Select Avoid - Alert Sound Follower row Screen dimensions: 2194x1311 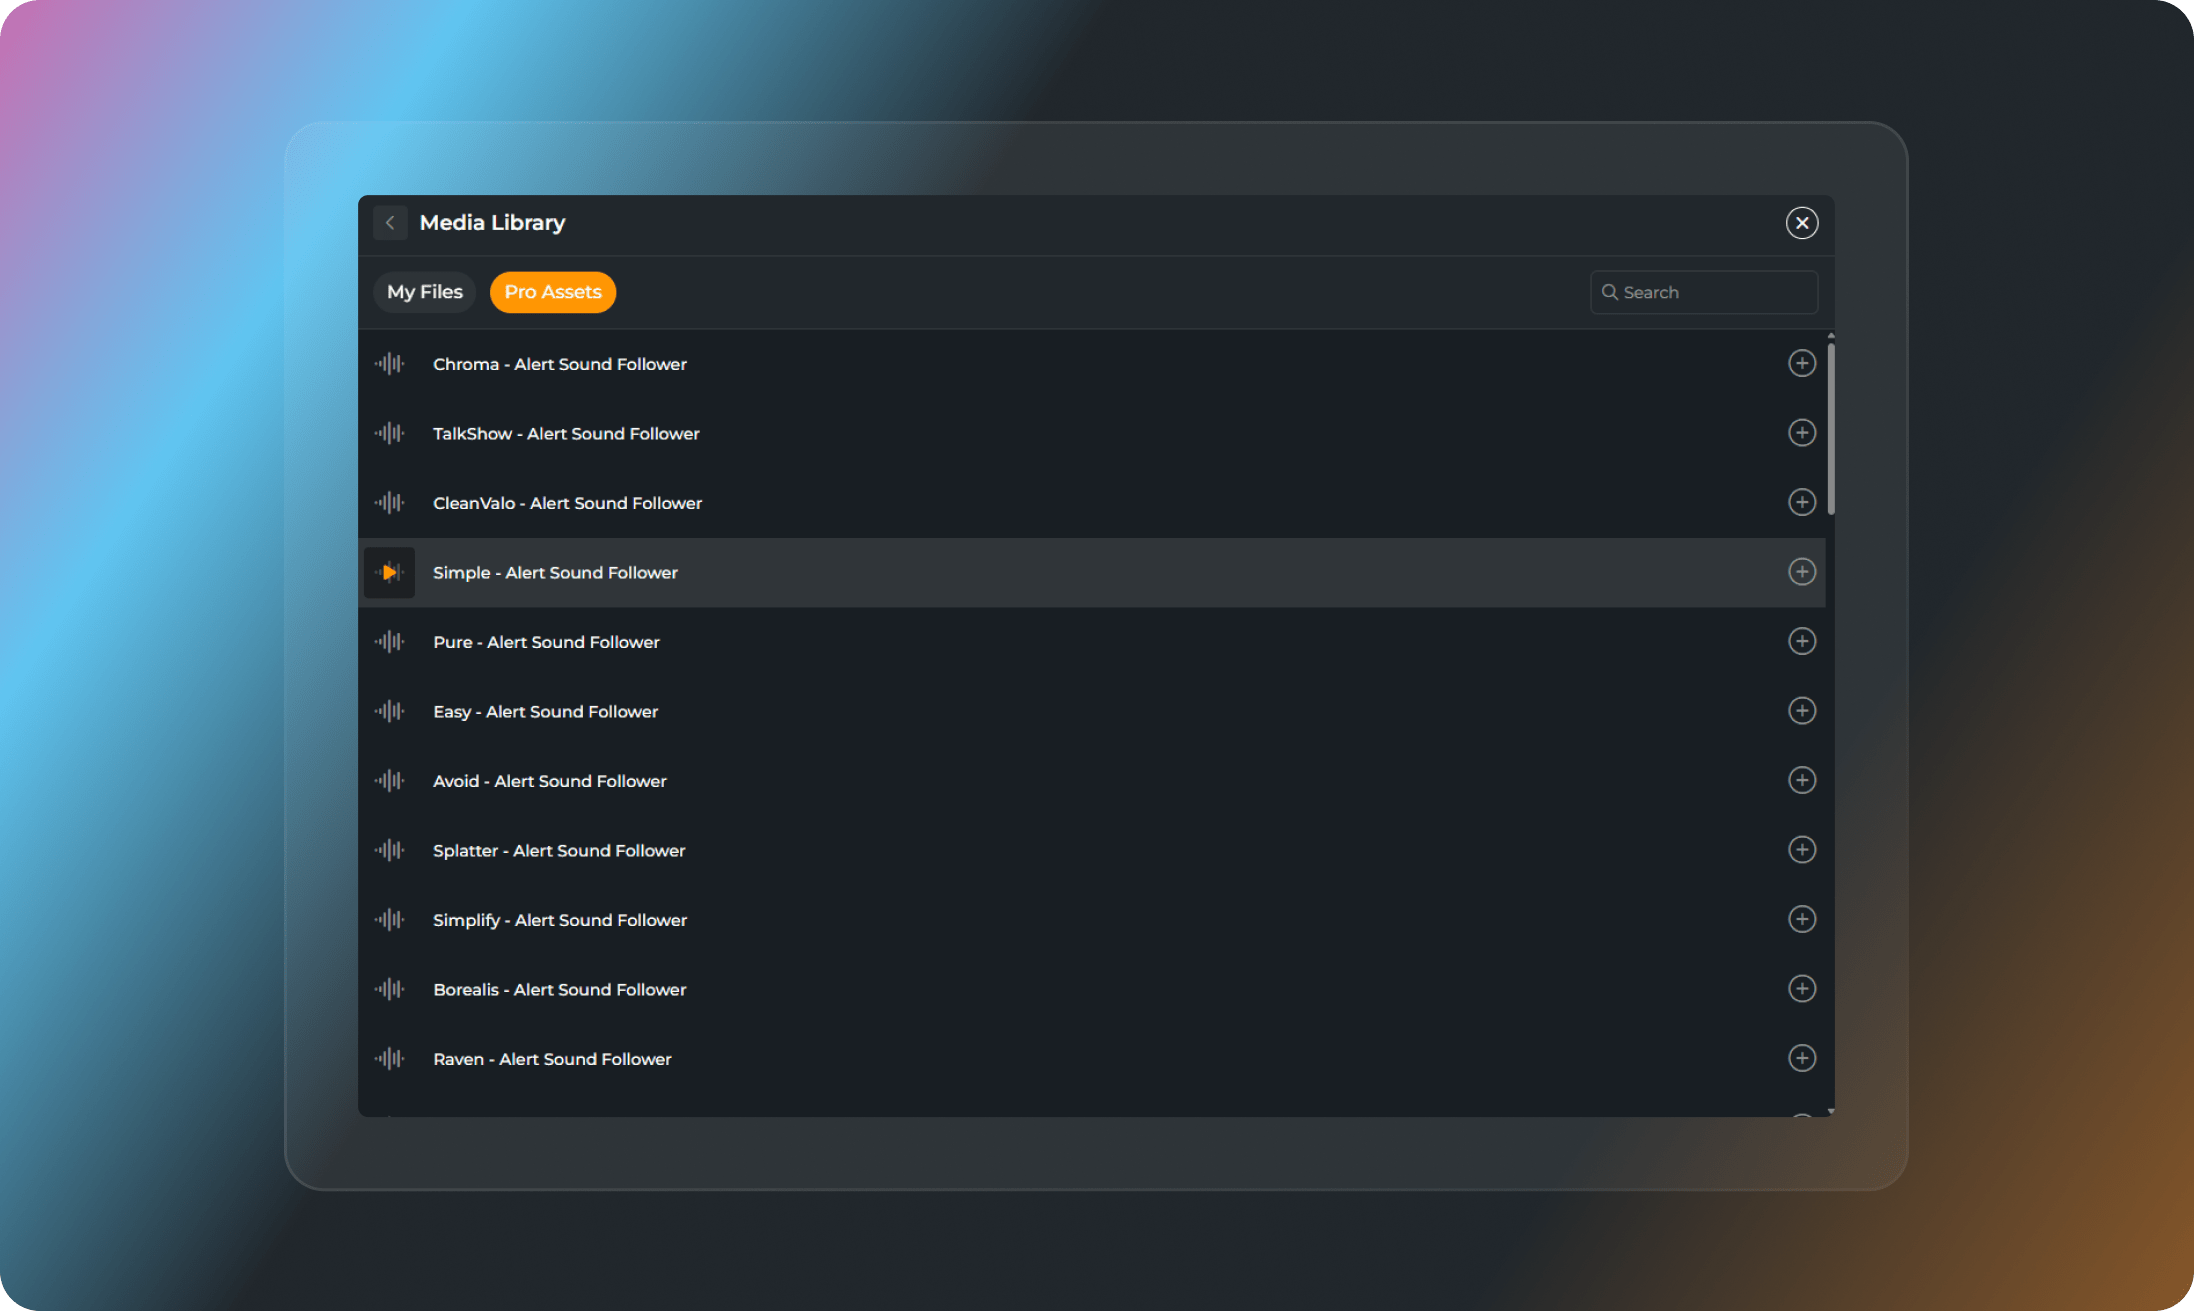tap(549, 781)
